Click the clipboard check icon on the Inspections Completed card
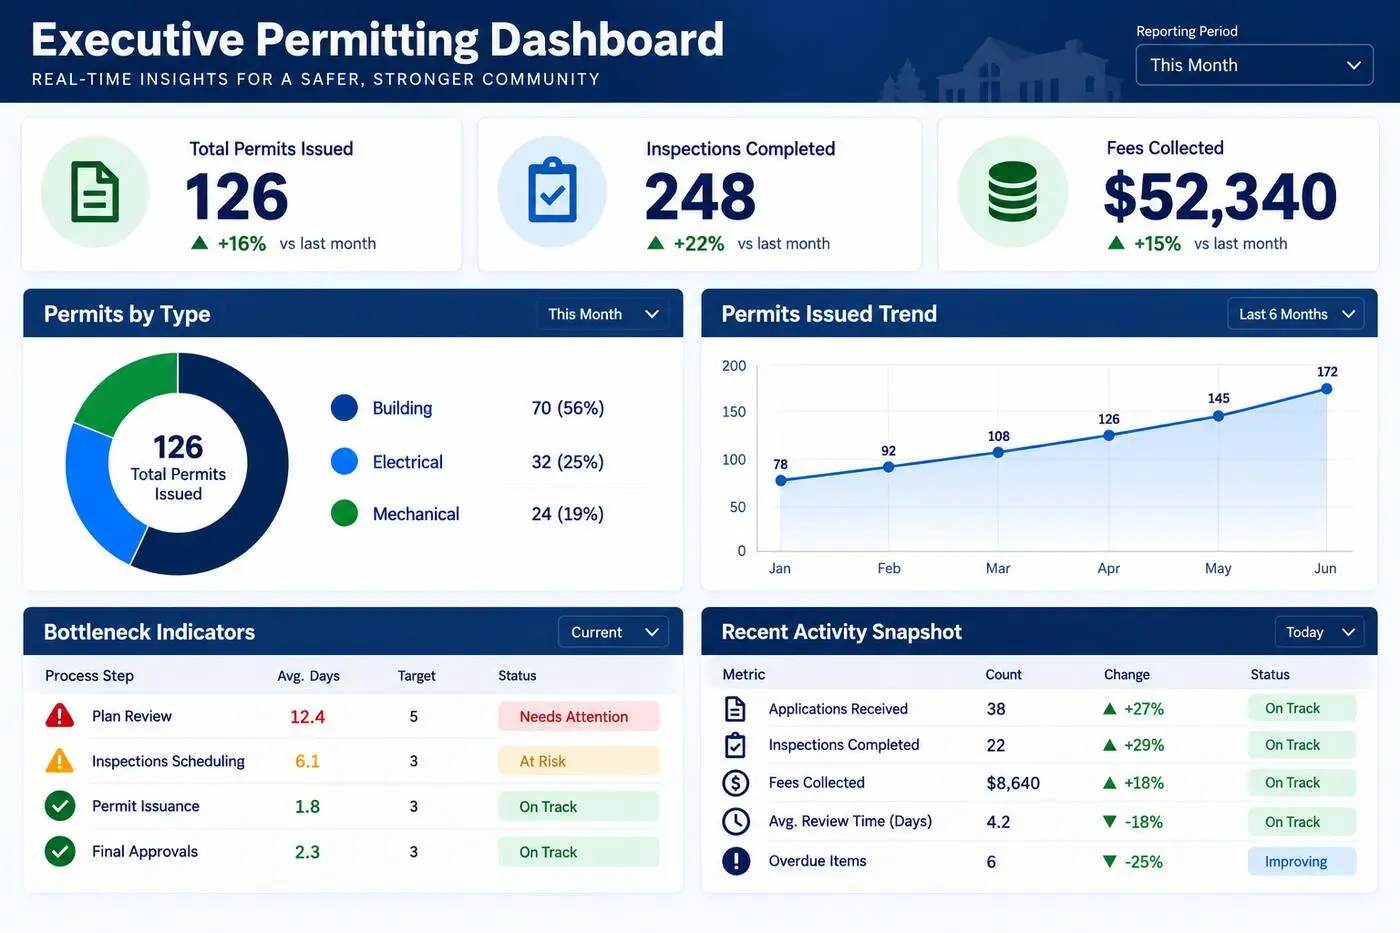Viewport: 1400px width, 933px height. point(552,190)
